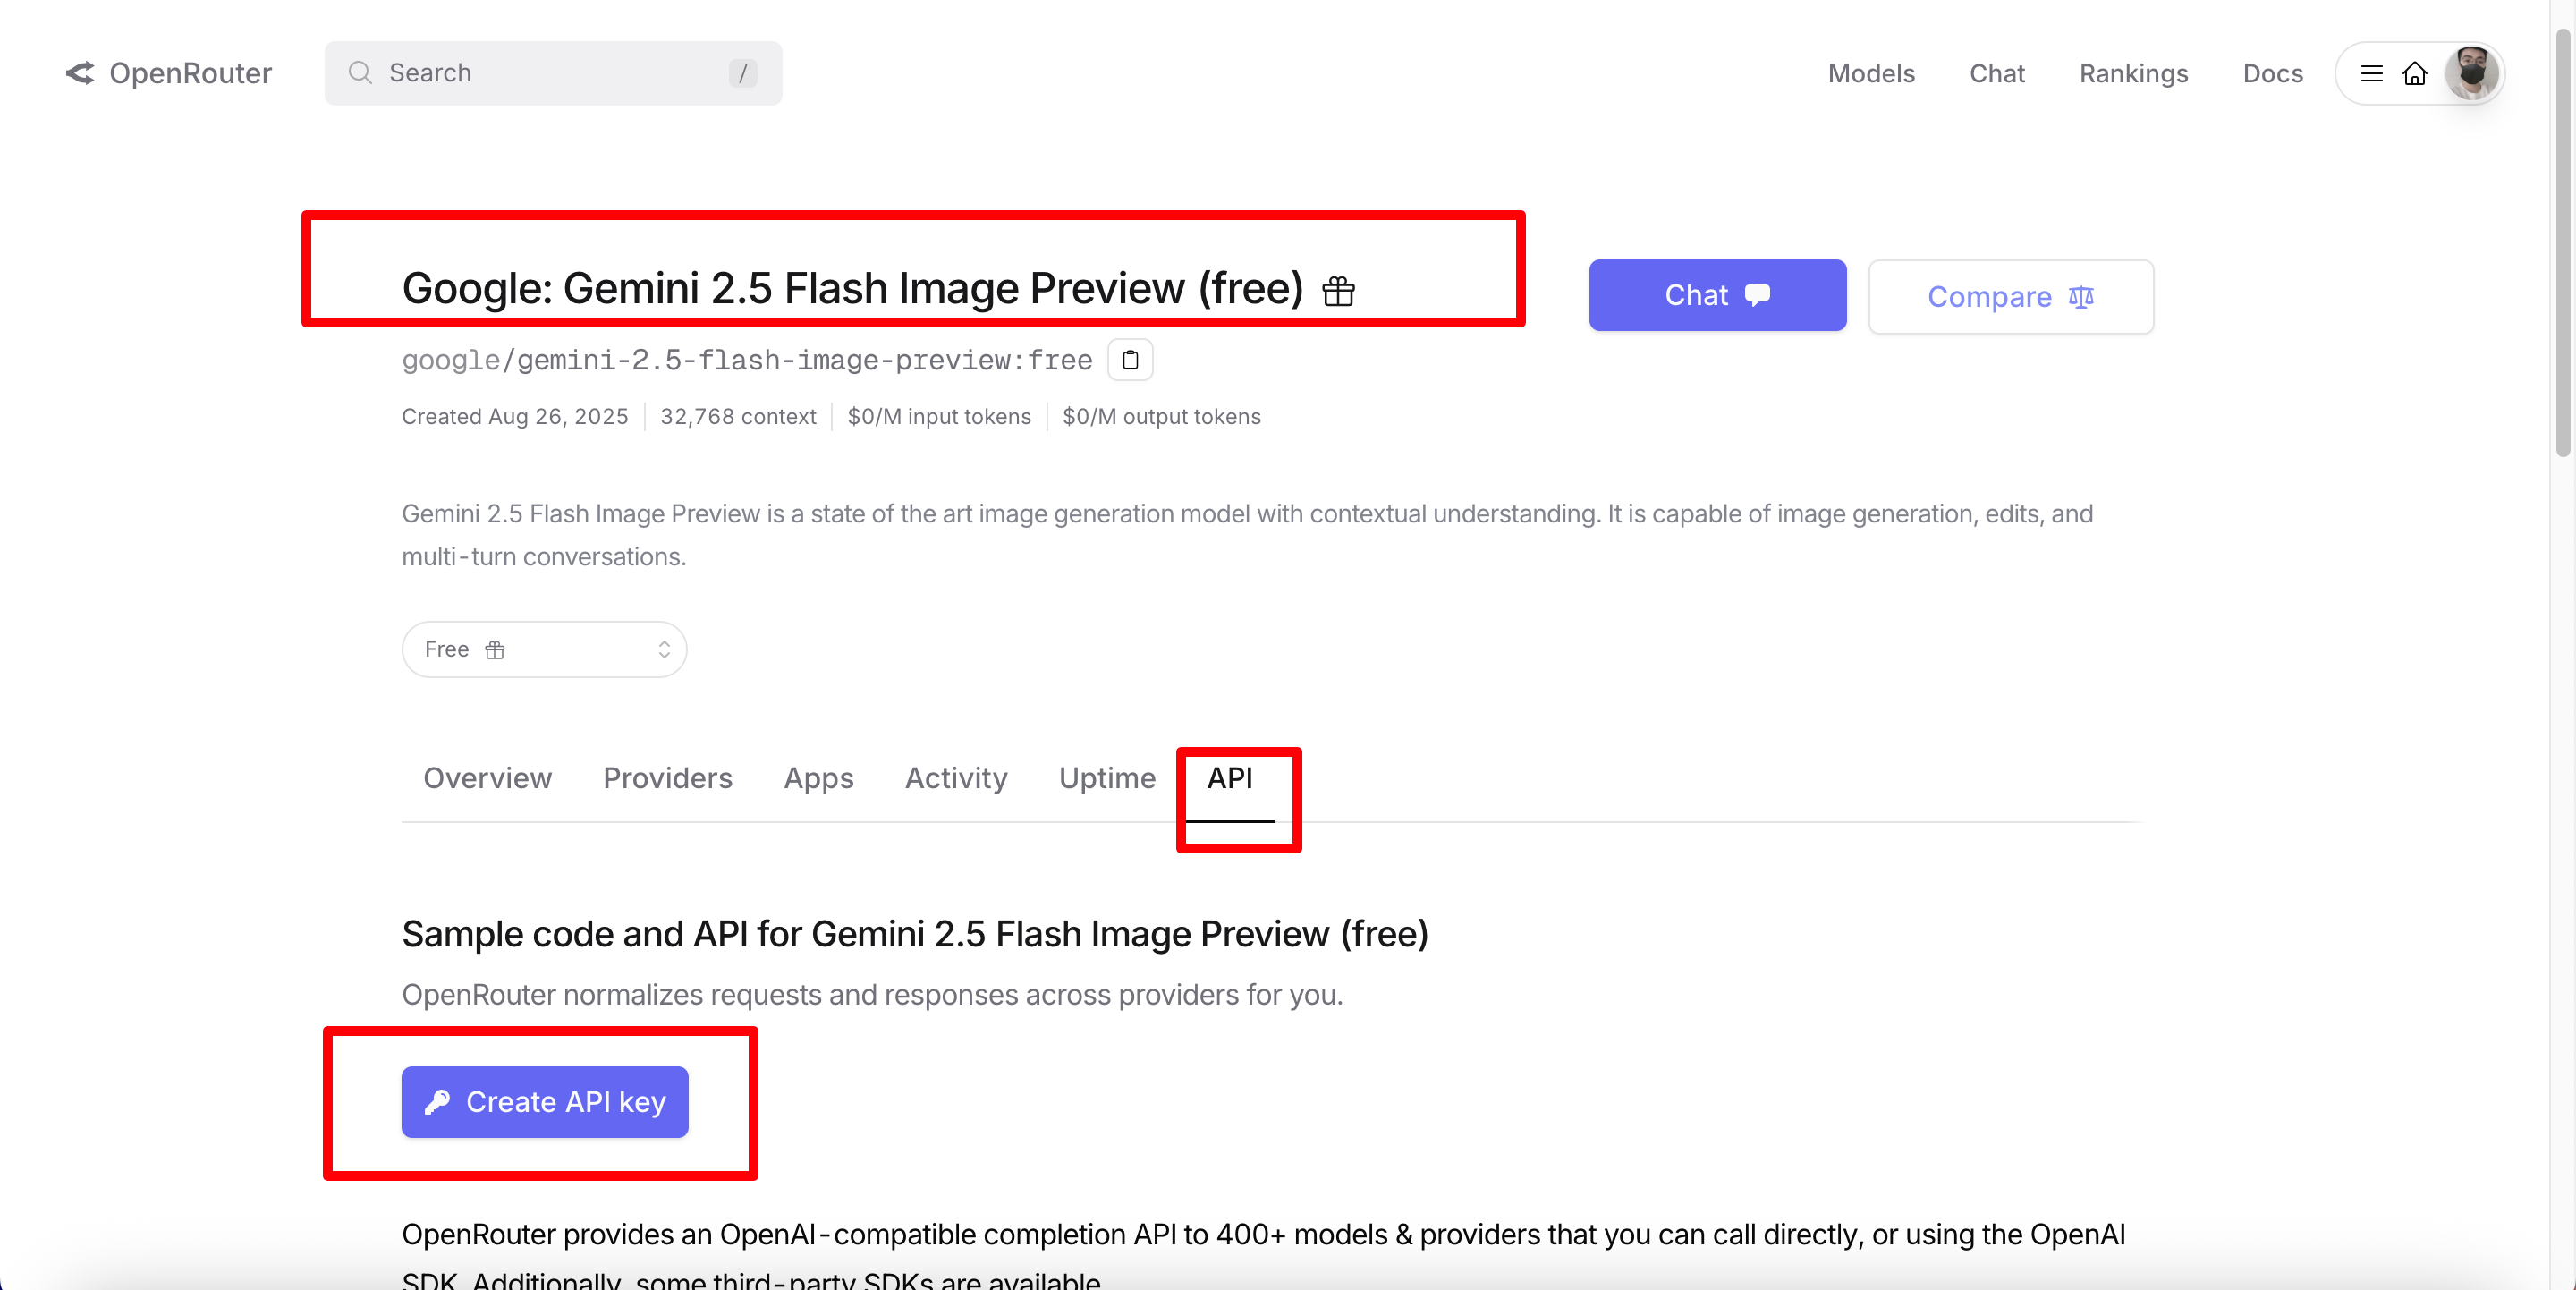Viewport: 2576px width, 1290px height.
Task: Select the Activity tab
Action: click(956, 778)
